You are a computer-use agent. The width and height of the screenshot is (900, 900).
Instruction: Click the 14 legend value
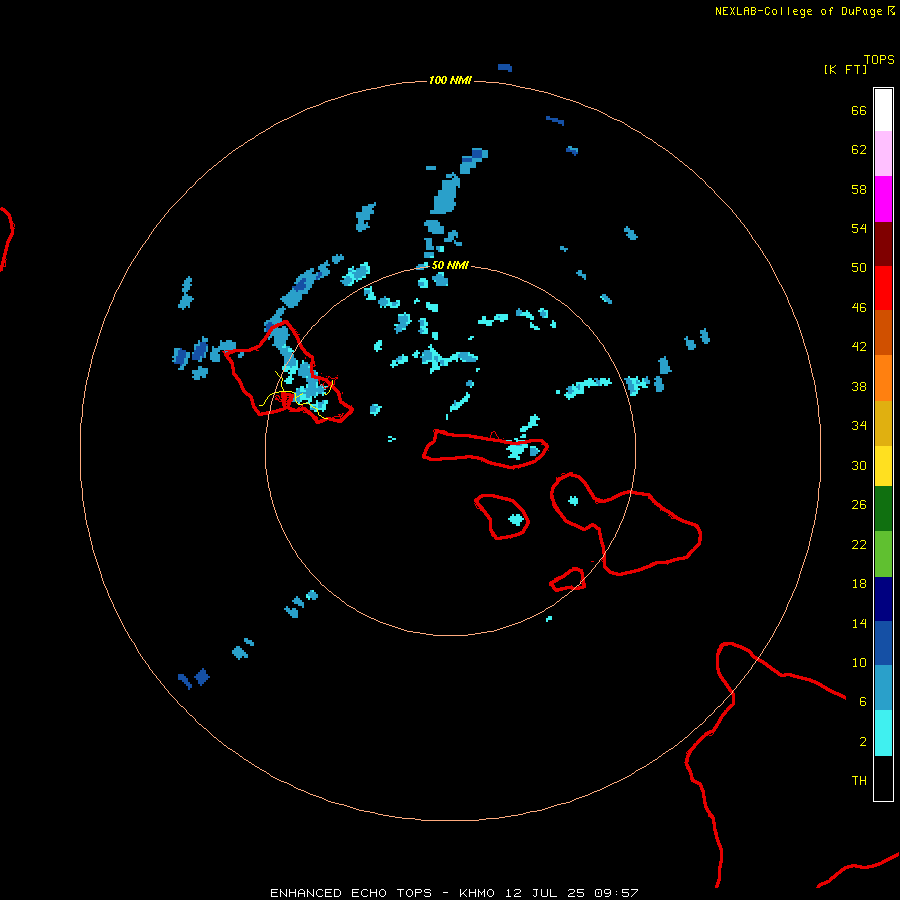click(859, 623)
